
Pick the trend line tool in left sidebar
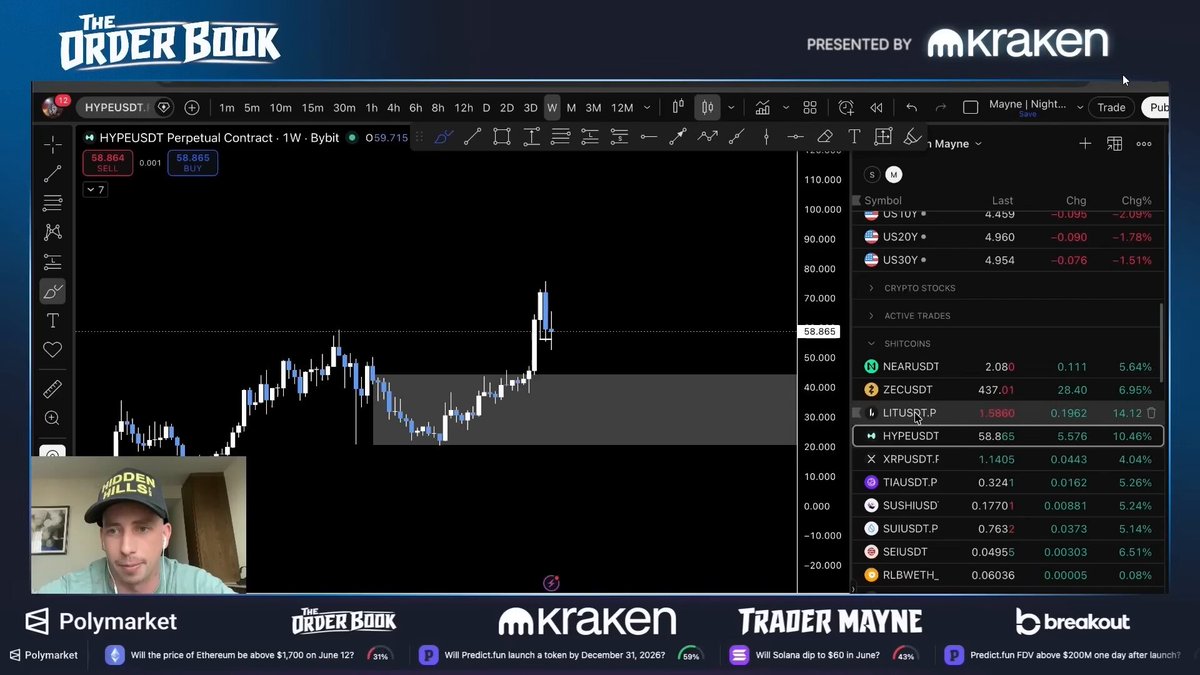[x=53, y=174]
